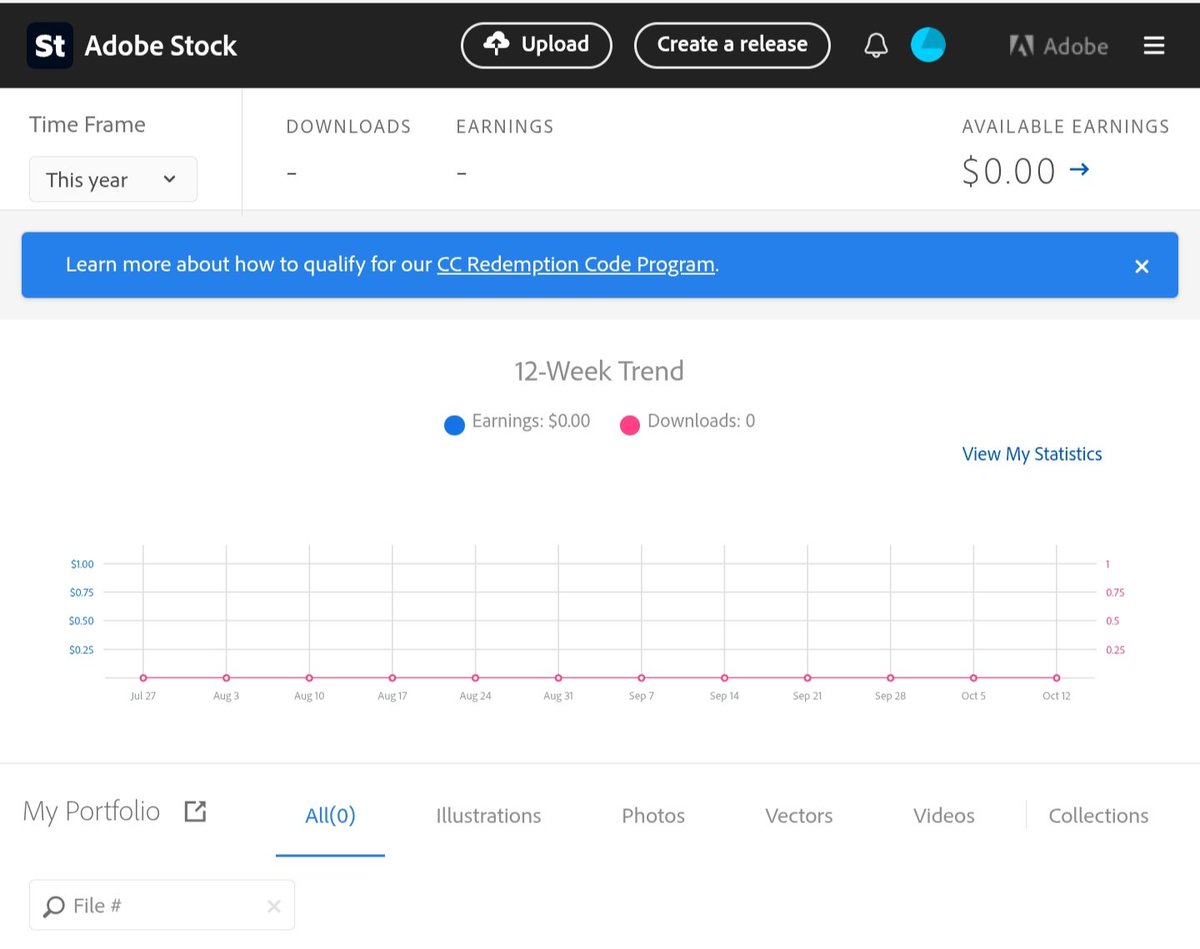Open the CC Redemption Code Program link
The height and width of the screenshot is (949, 1200).
click(576, 265)
